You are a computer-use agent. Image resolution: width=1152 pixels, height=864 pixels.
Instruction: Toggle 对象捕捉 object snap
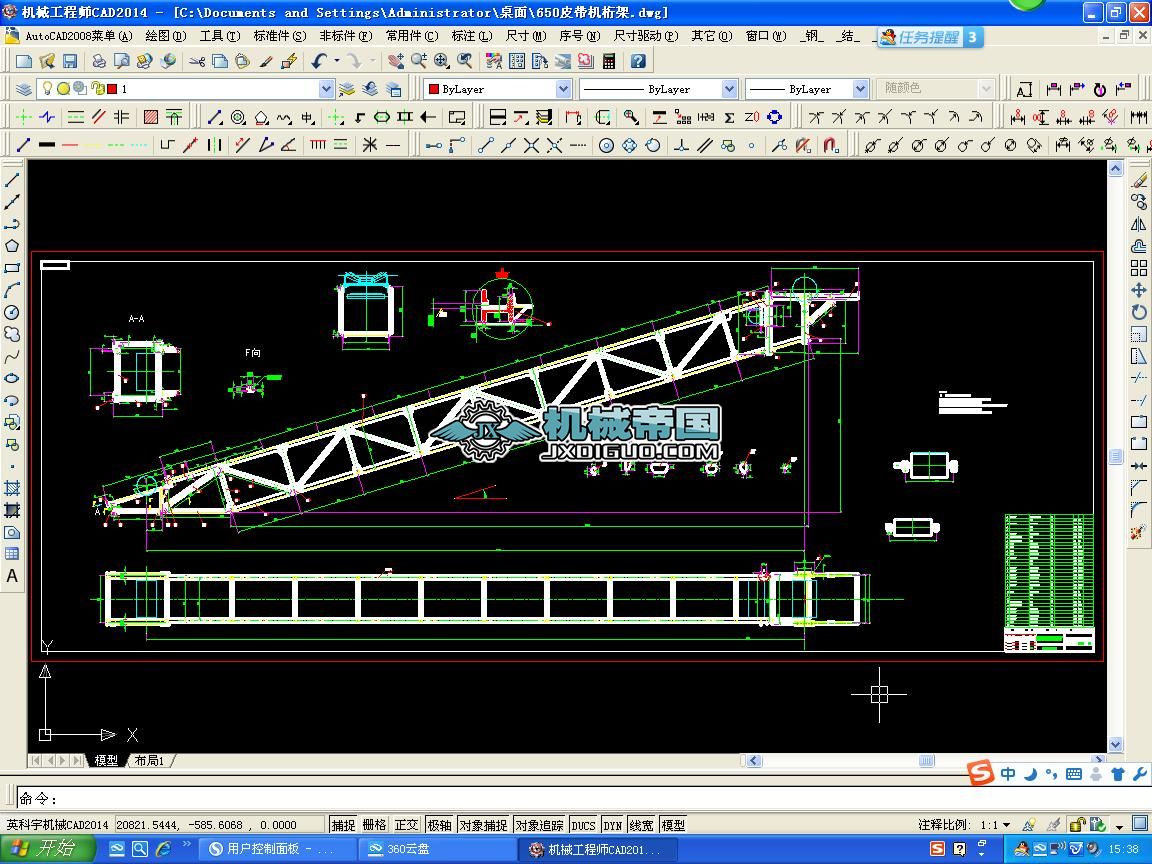[483, 825]
